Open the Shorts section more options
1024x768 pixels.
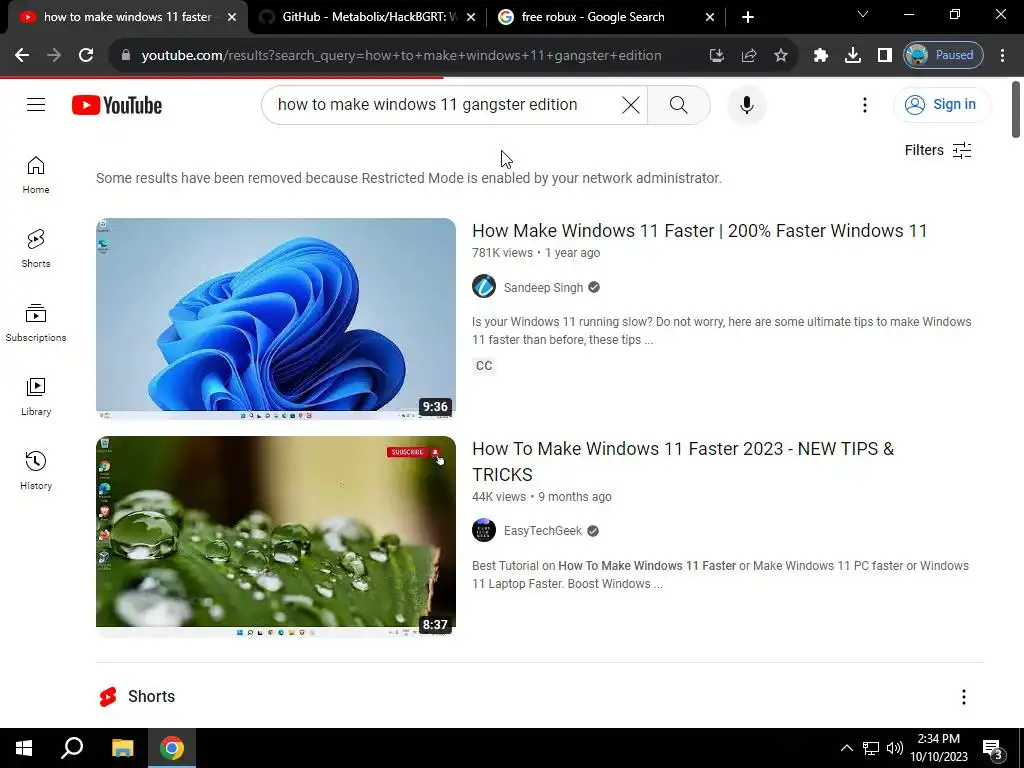tap(963, 697)
